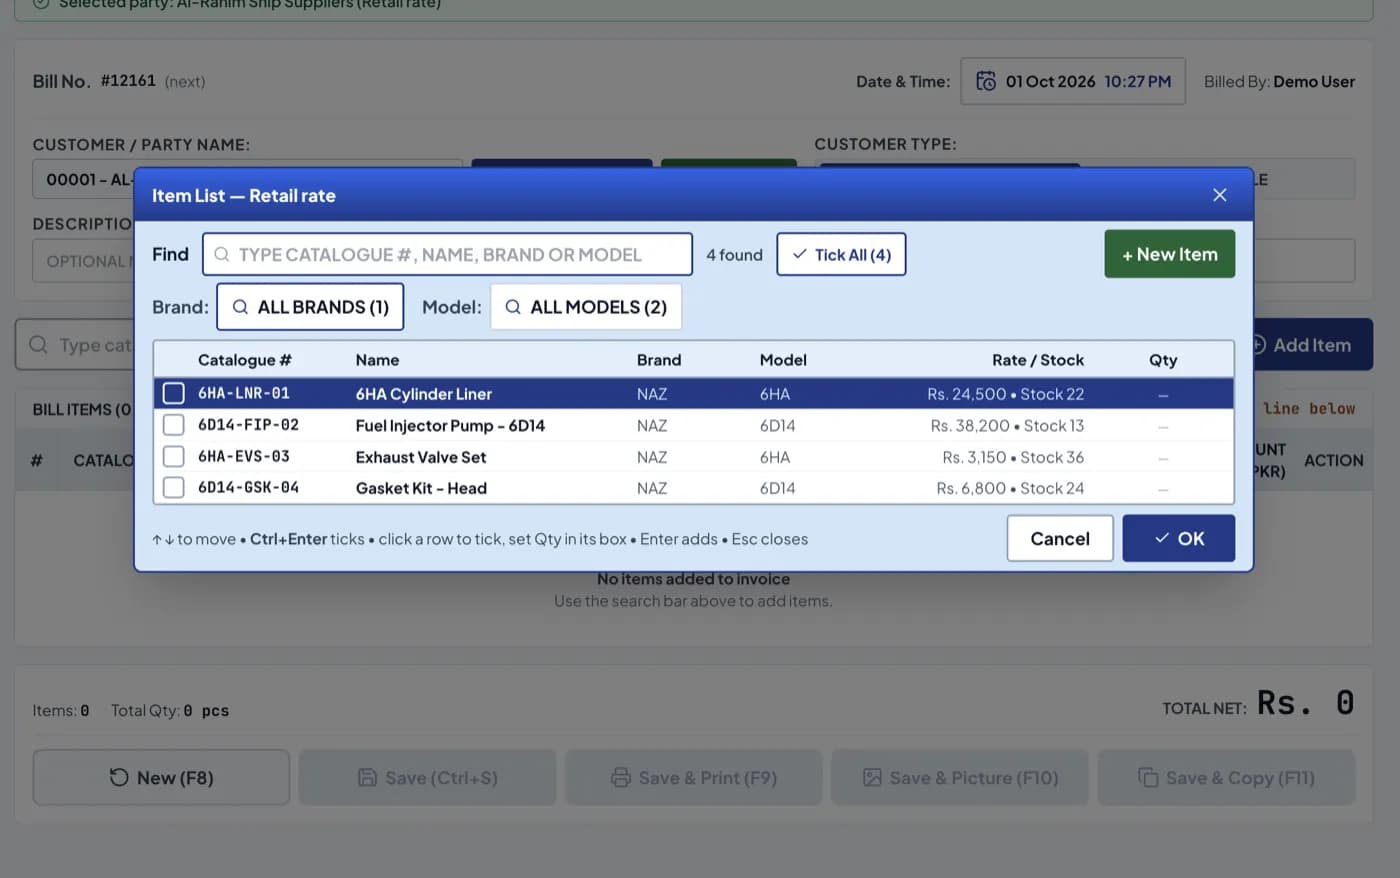
Task: Tick the checkbox for 6D14-FIP-02
Action: pyautogui.click(x=174, y=425)
